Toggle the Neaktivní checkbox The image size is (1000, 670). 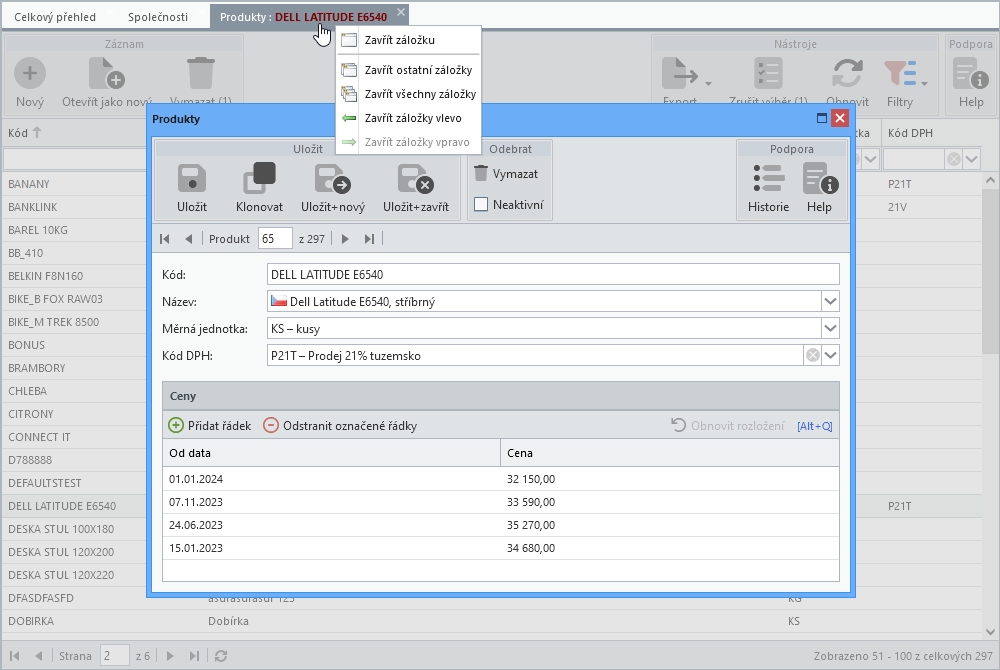pyautogui.click(x=481, y=205)
